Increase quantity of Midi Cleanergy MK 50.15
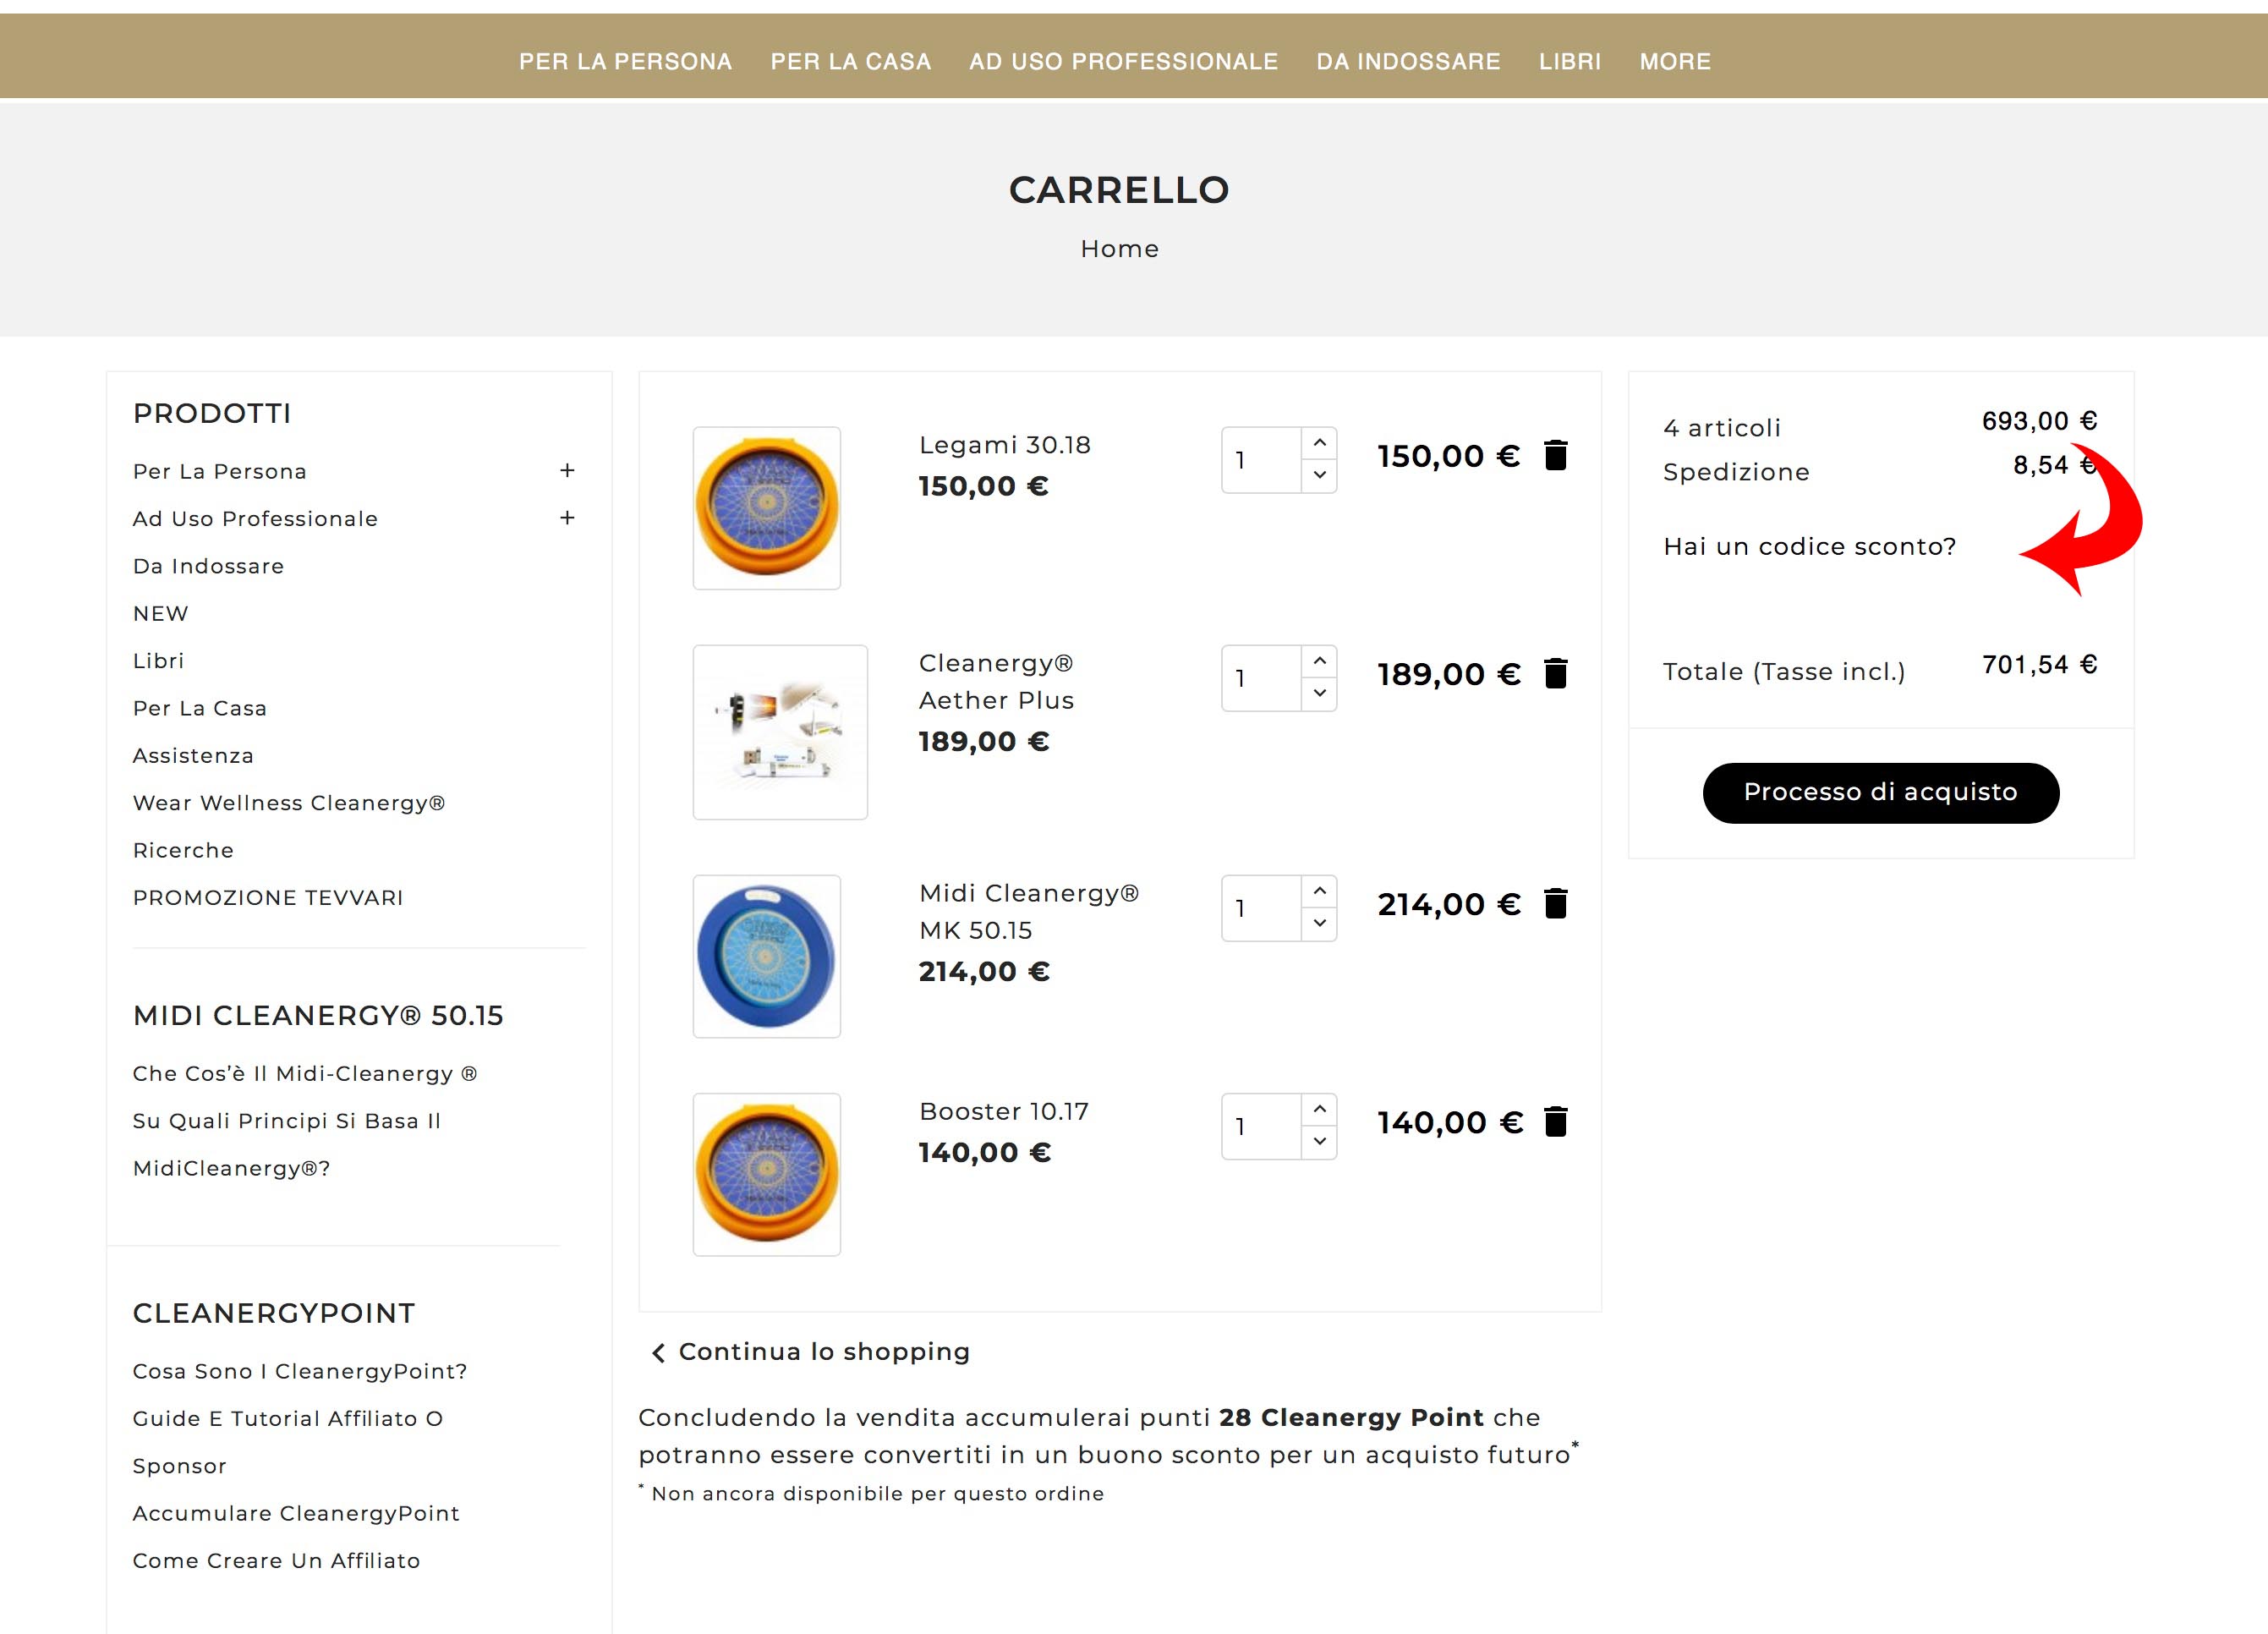2268x1634 pixels. (1319, 891)
